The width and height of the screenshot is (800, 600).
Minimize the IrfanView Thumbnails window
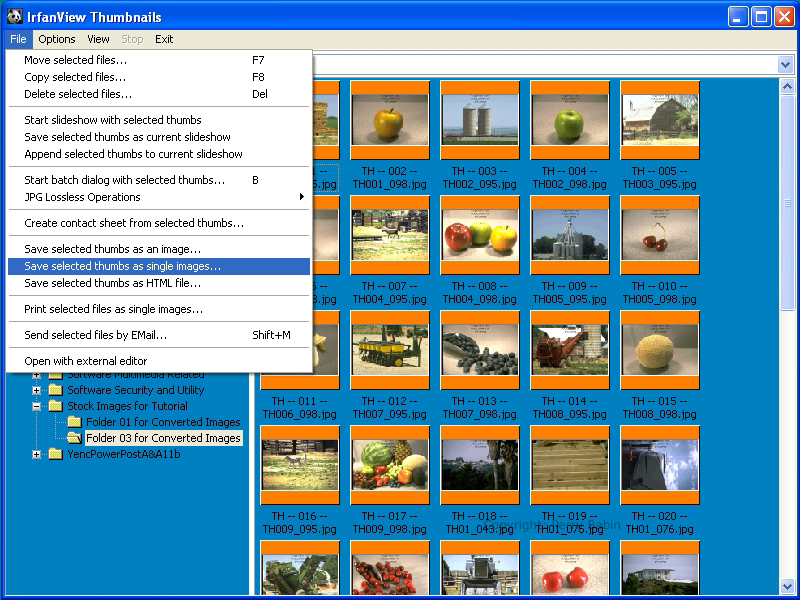[737, 17]
